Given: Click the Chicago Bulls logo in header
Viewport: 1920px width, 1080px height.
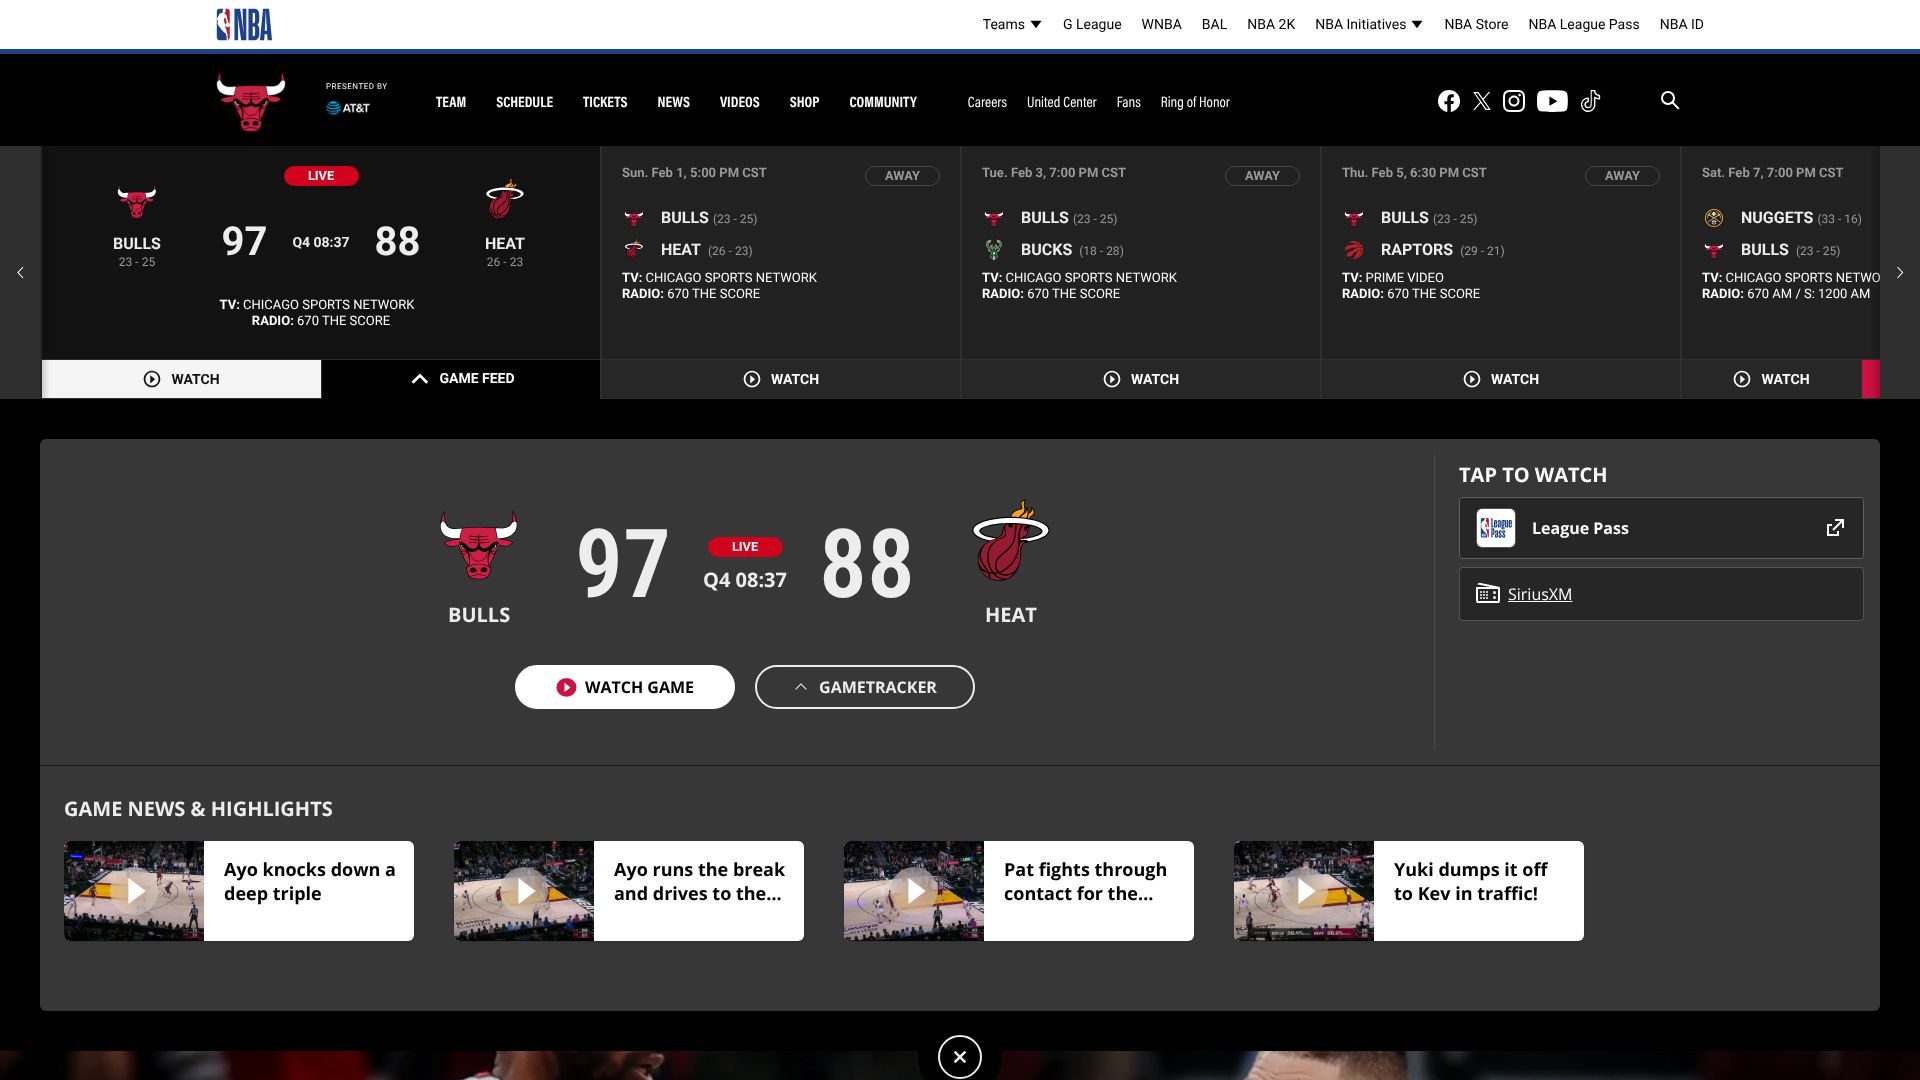Looking at the screenshot, I should click(x=251, y=101).
